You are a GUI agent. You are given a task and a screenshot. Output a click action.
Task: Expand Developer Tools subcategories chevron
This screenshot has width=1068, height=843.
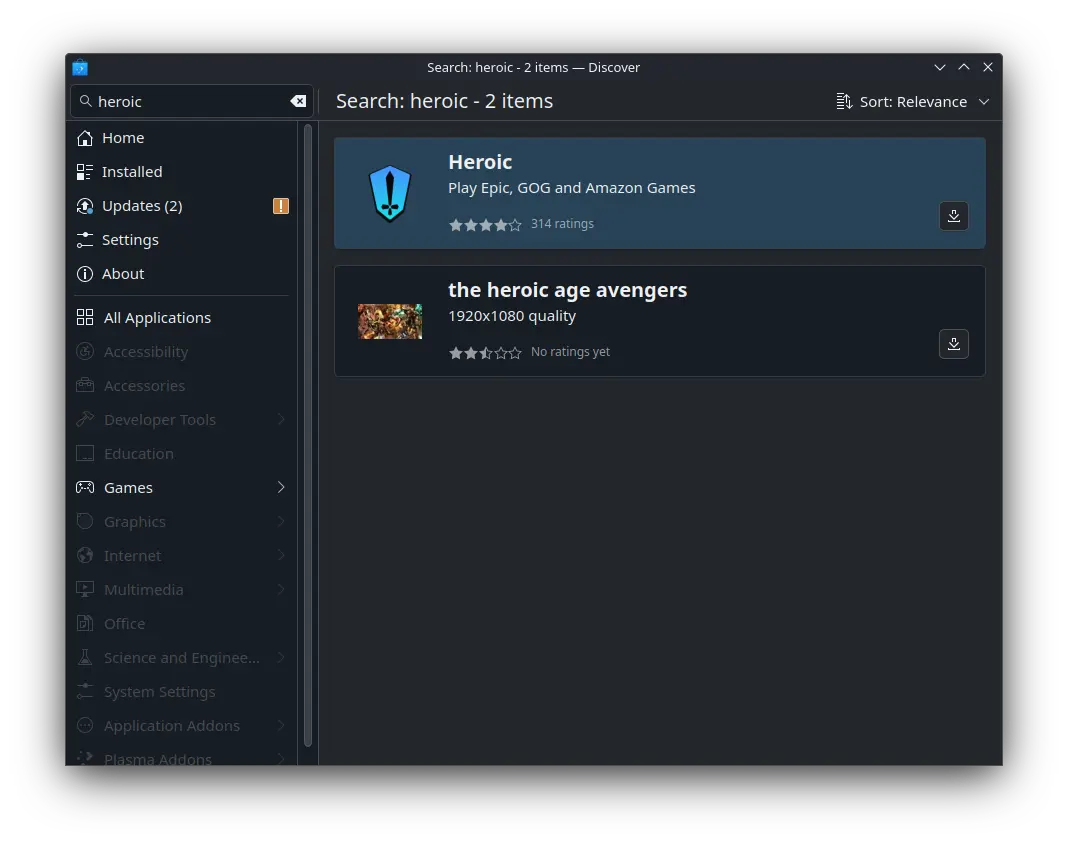(281, 419)
